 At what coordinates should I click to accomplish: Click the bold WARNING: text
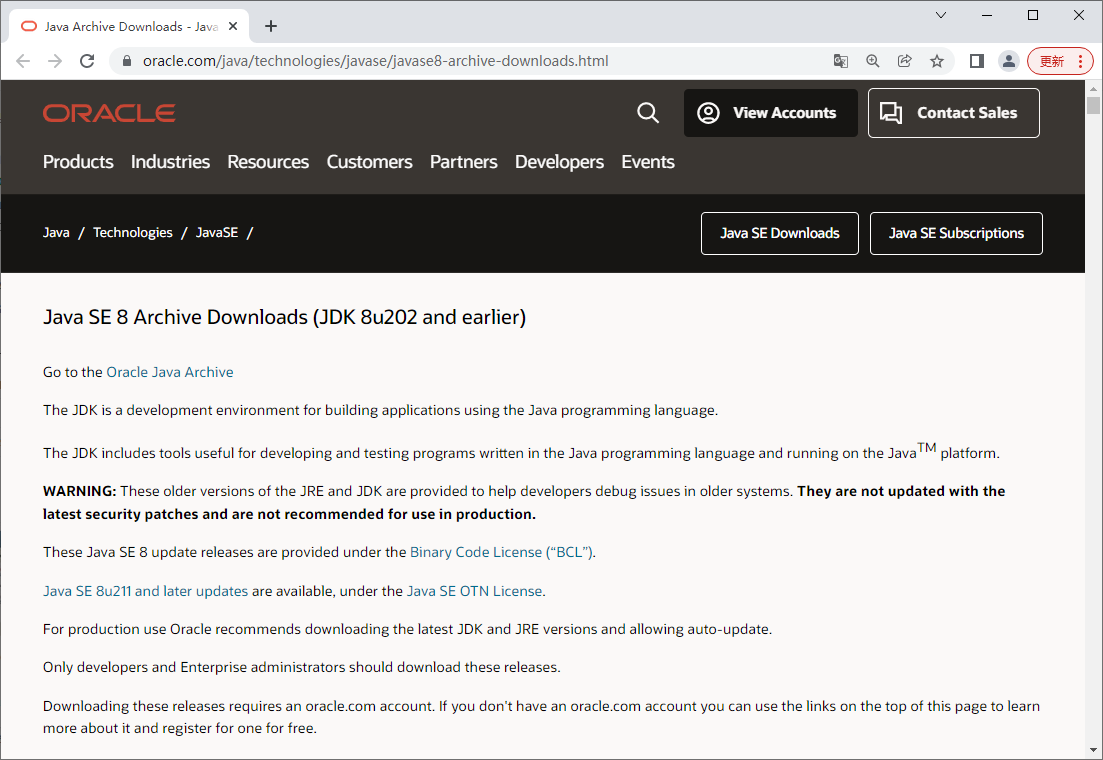[x=79, y=491]
